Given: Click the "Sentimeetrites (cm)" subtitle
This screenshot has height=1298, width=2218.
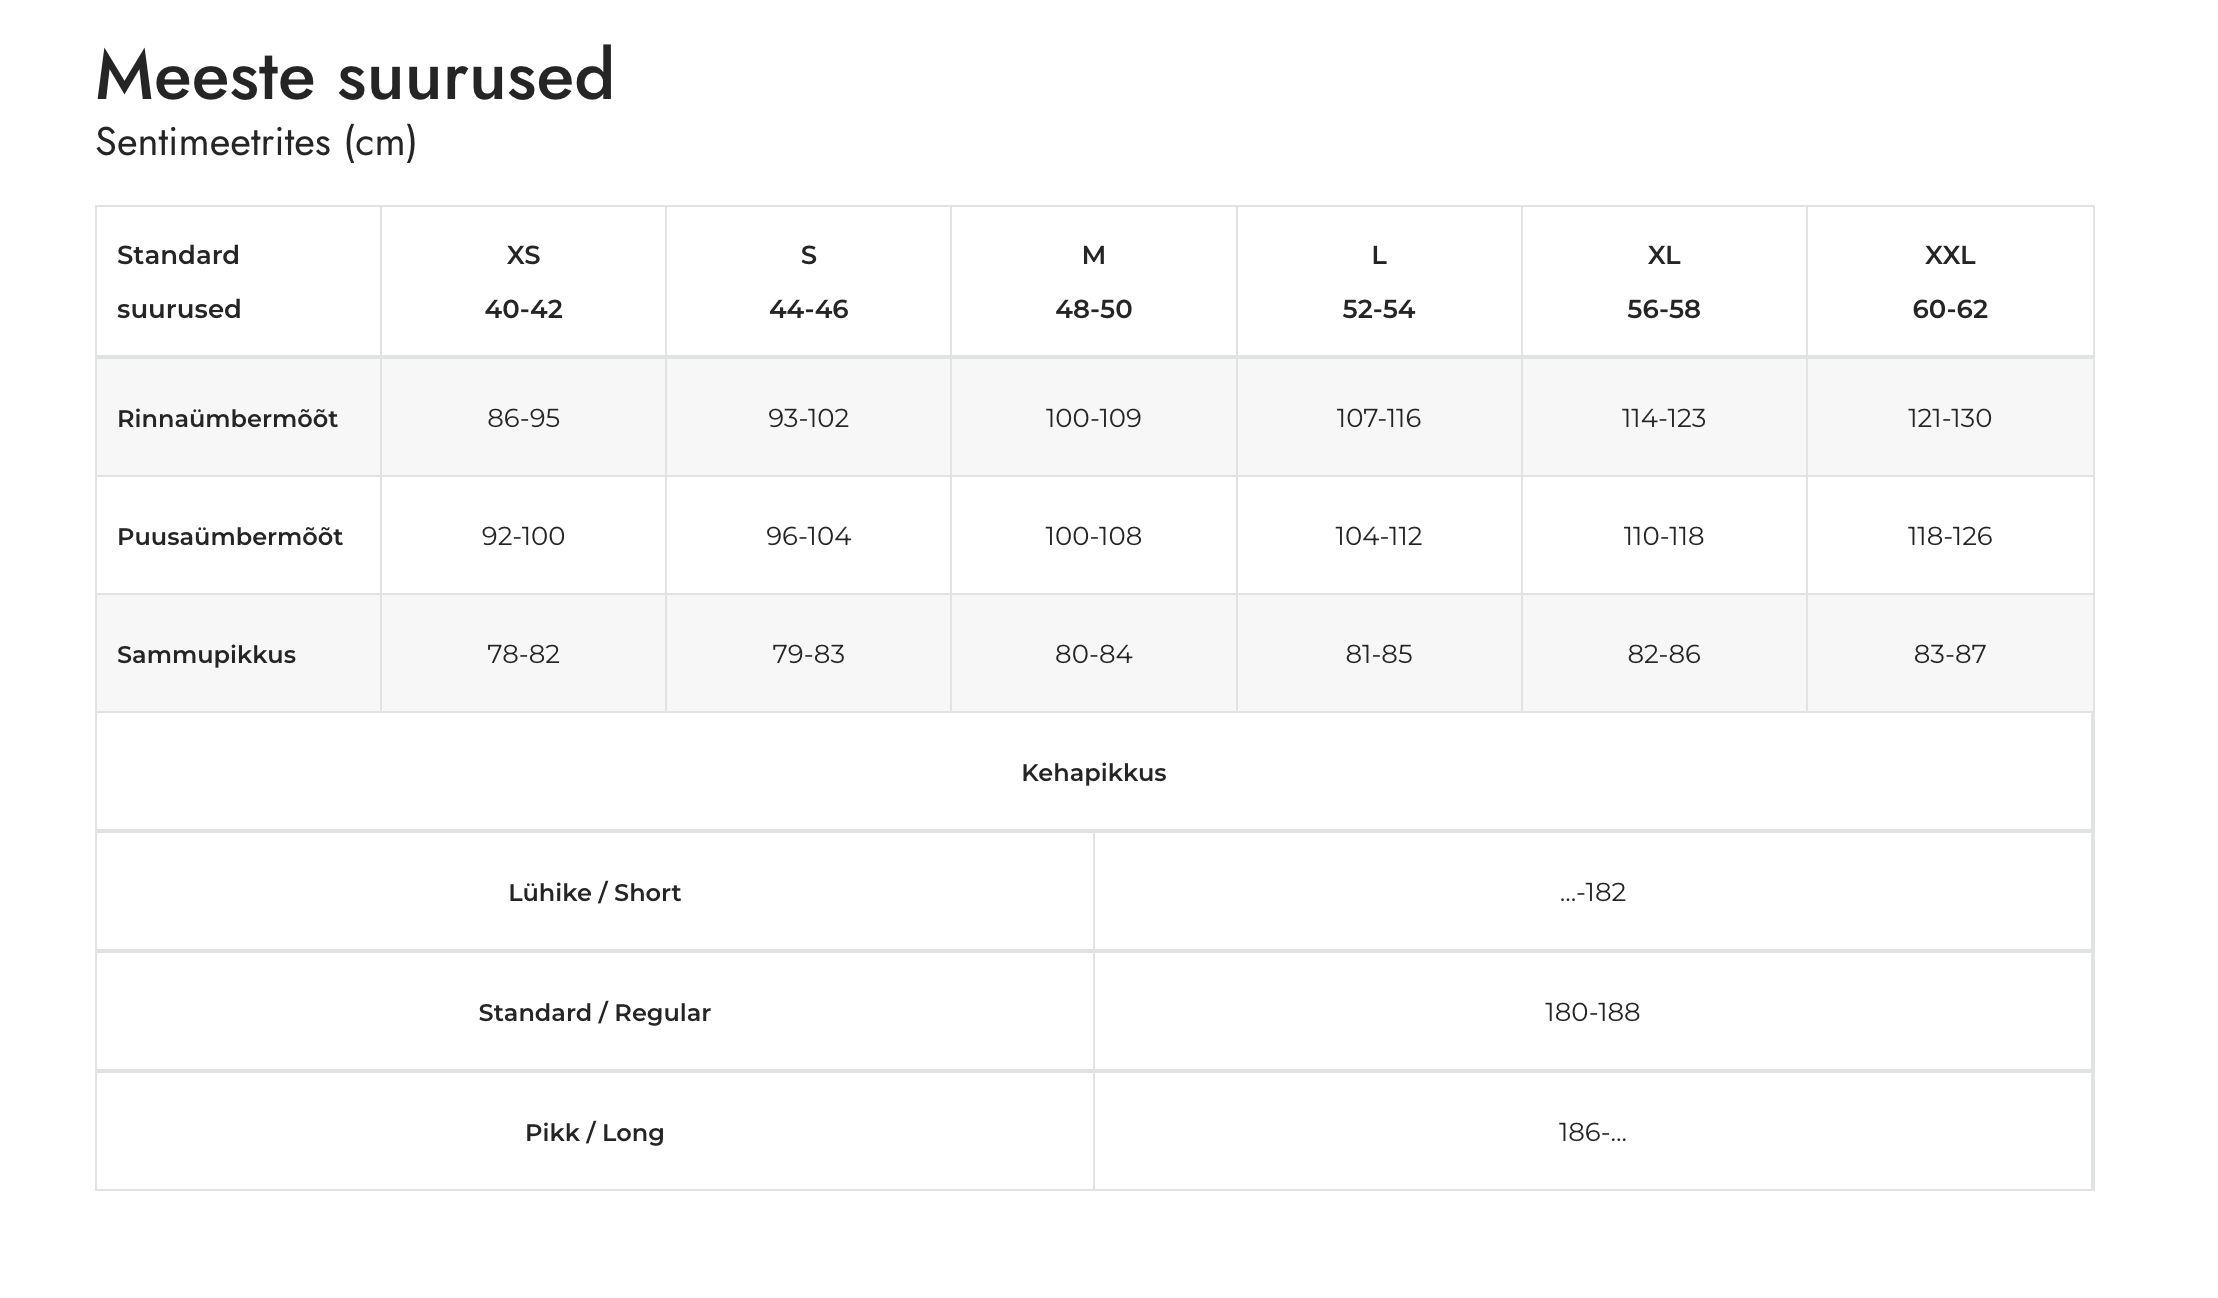Looking at the screenshot, I should [x=256, y=143].
